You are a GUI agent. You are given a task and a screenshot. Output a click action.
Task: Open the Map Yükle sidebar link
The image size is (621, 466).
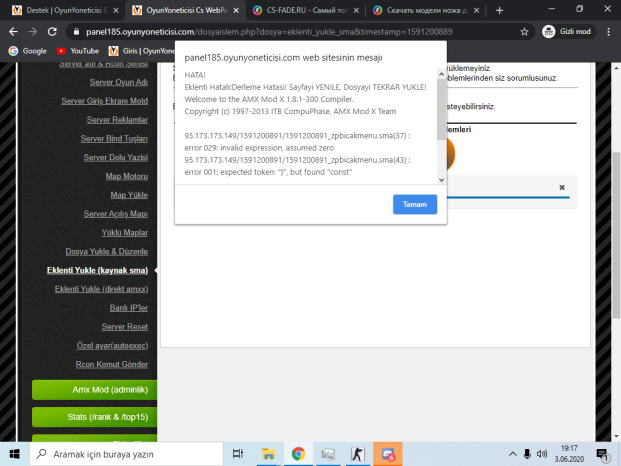(129, 195)
